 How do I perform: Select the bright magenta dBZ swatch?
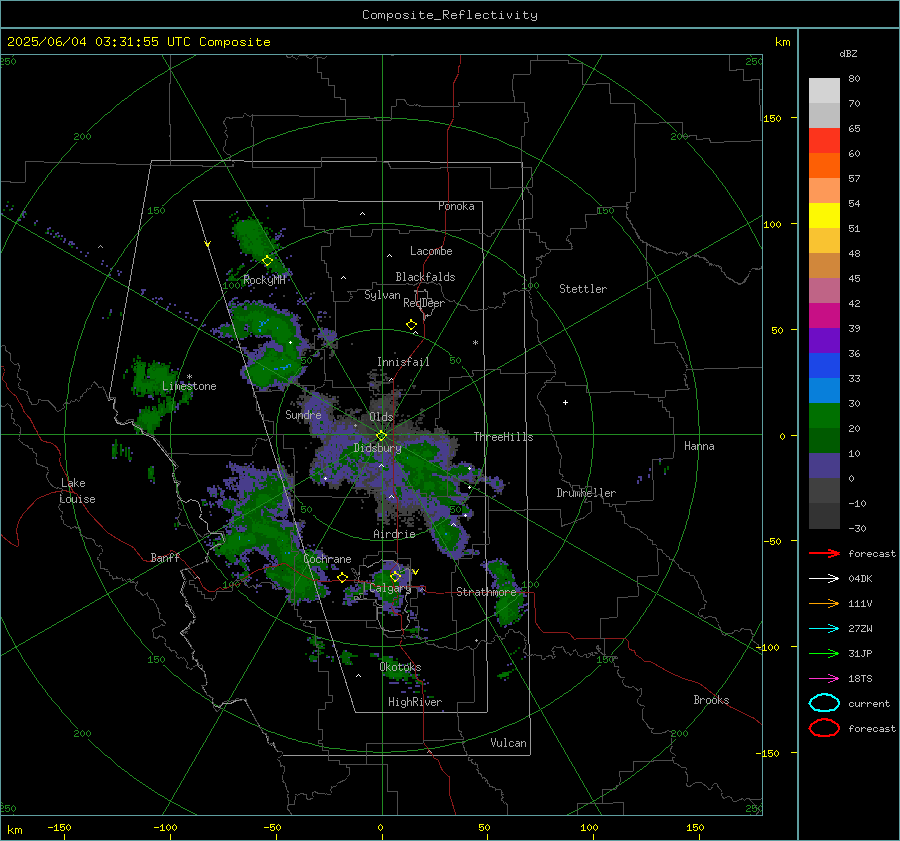[x=824, y=315]
